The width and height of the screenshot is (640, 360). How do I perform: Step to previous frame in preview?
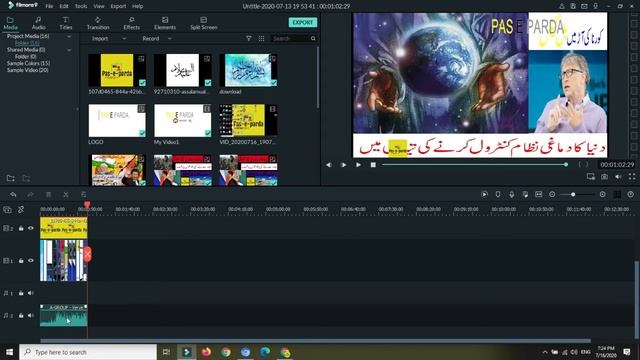click(x=329, y=164)
